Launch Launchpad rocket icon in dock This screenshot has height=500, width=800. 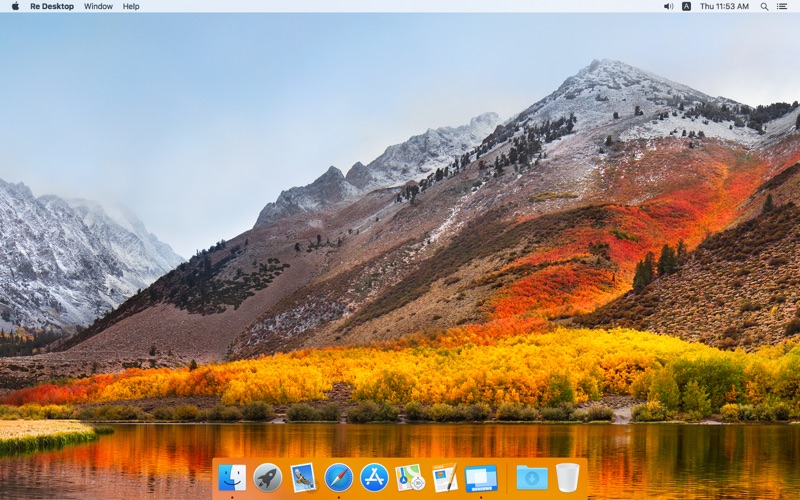(x=267, y=478)
